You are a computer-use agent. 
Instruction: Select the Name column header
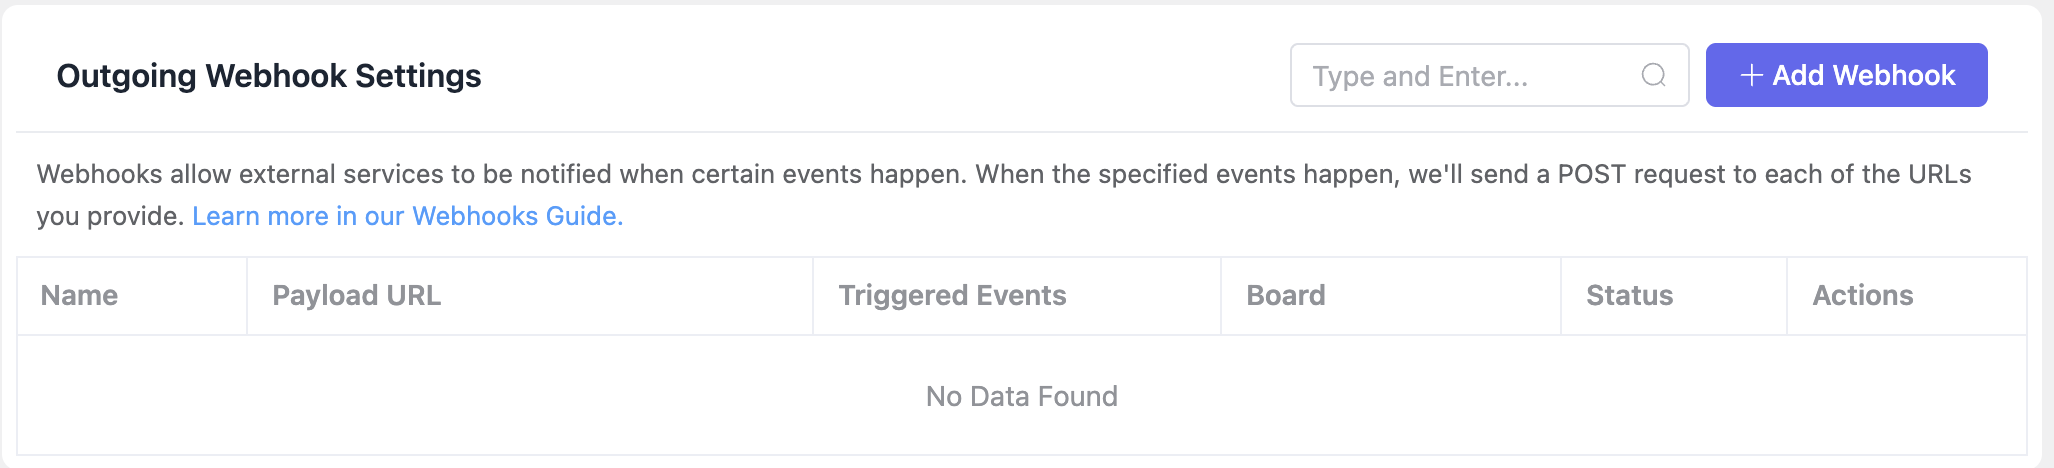click(x=79, y=295)
